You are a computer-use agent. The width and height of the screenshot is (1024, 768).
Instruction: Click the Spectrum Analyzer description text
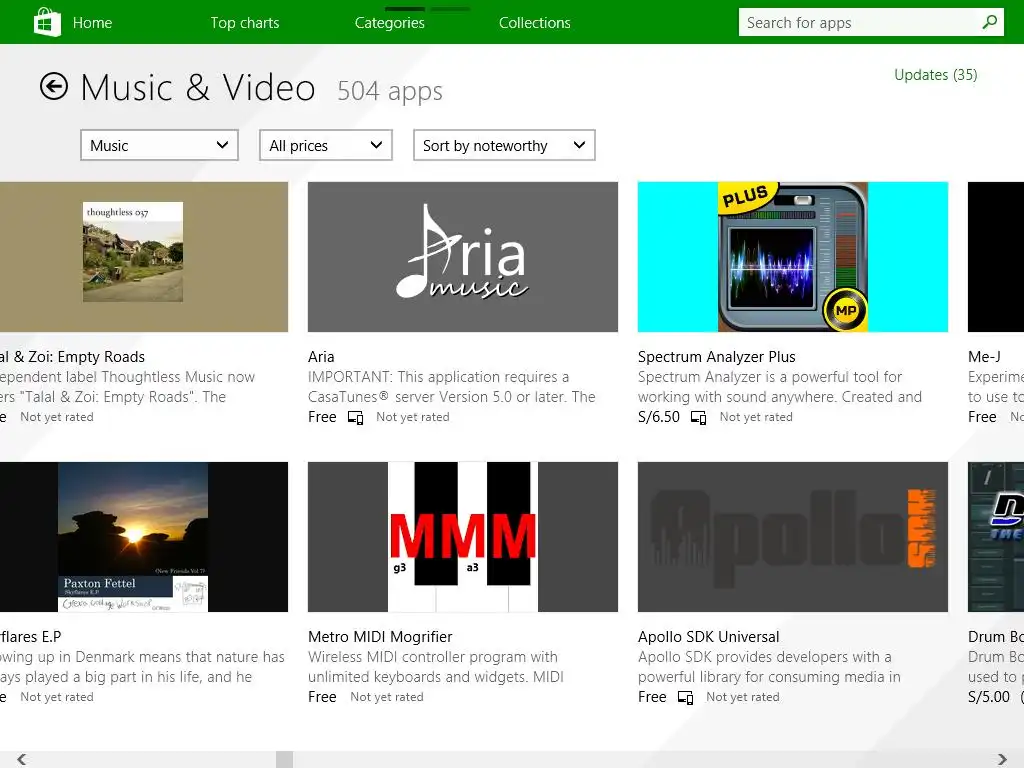pos(780,387)
